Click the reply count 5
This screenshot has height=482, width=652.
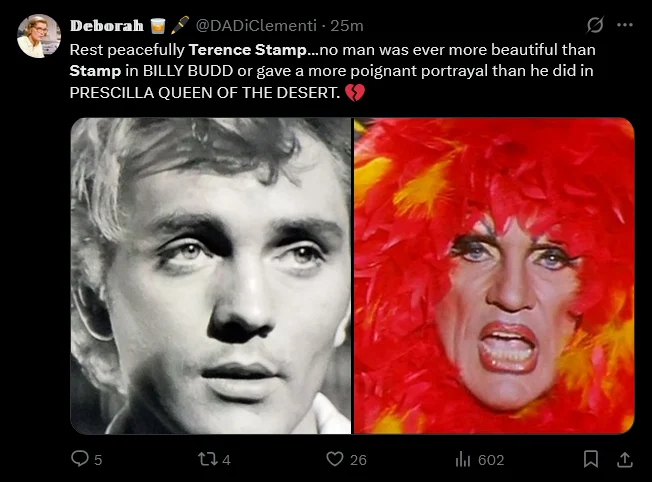(98, 460)
